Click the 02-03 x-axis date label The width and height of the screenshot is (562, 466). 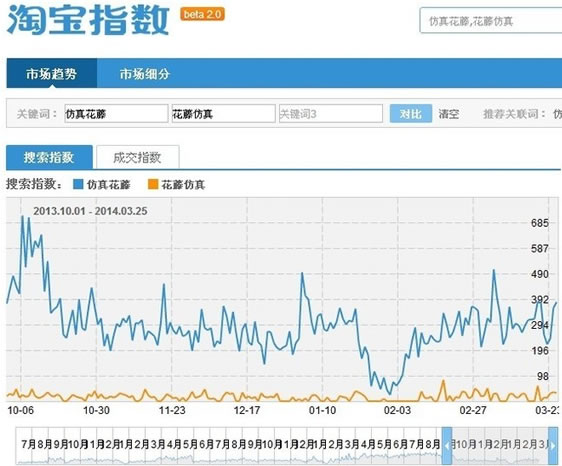[397, 410]
